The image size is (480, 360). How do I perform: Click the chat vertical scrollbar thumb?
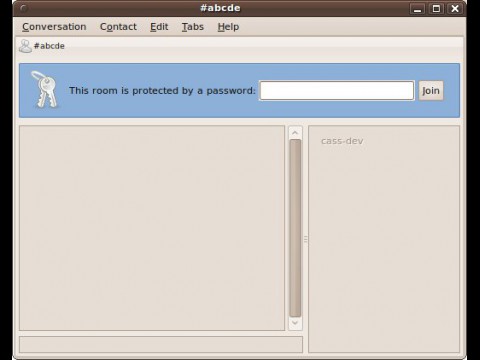pos(295,228)
